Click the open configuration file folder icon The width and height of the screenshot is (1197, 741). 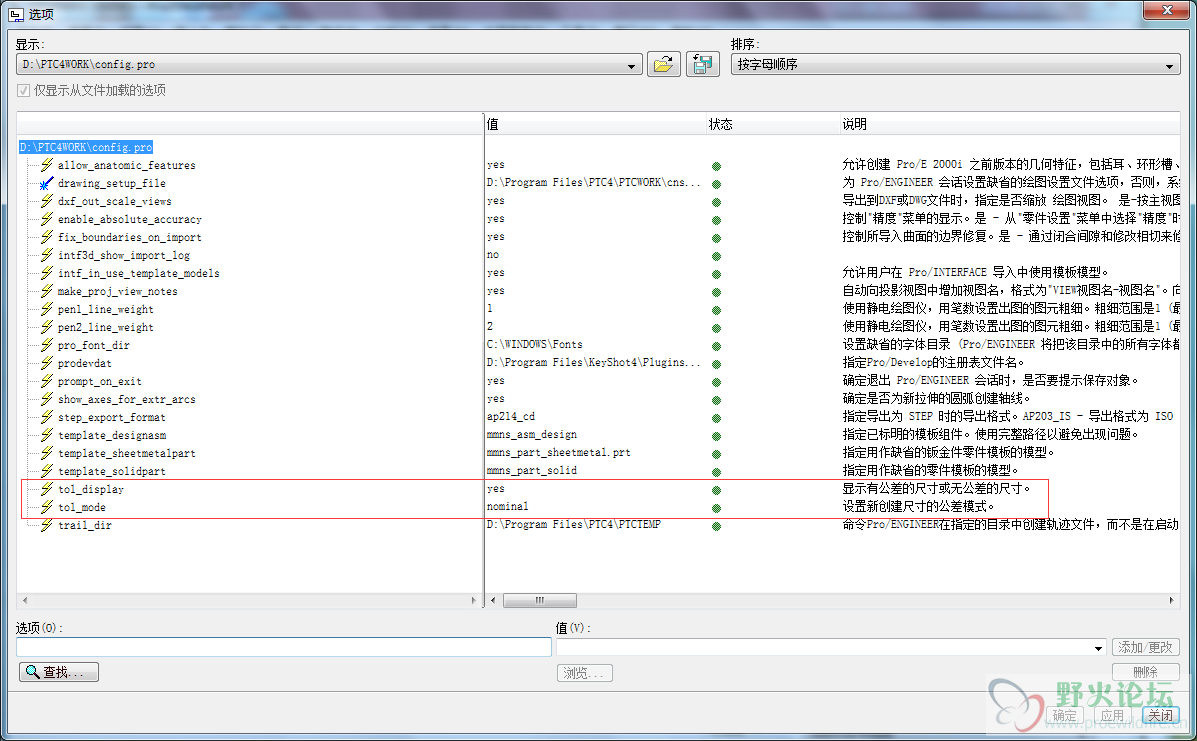point(663,64)
